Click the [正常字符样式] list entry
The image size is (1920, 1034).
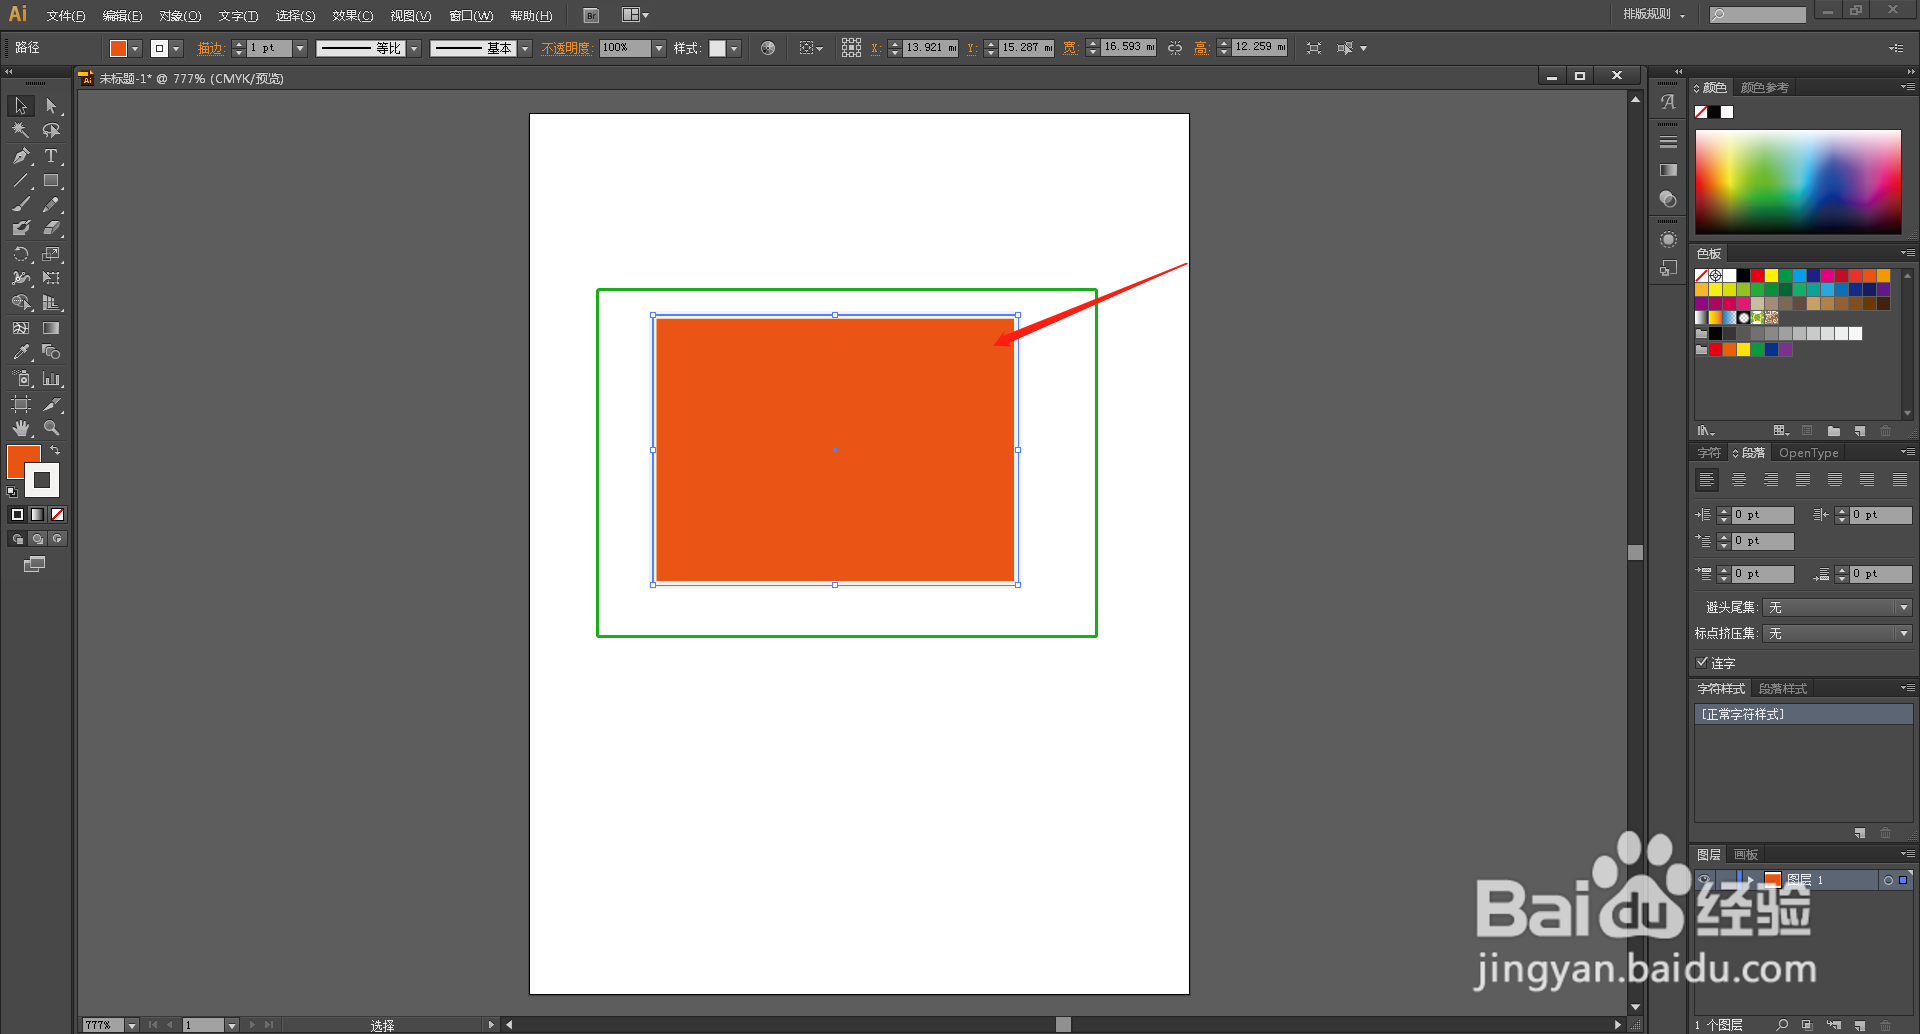tap(1803, 714)
